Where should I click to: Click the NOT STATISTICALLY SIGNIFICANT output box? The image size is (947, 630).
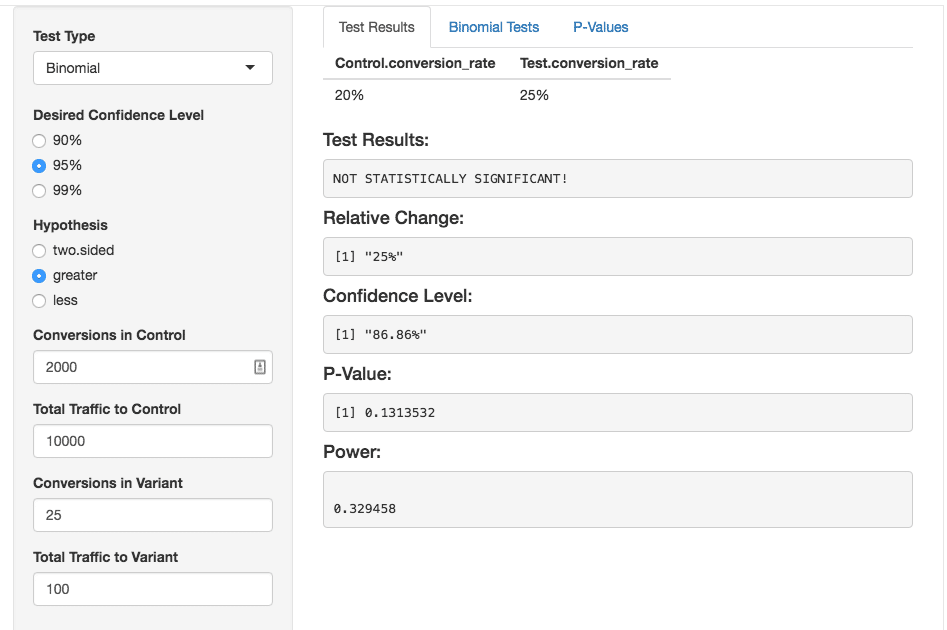(617, 178)
